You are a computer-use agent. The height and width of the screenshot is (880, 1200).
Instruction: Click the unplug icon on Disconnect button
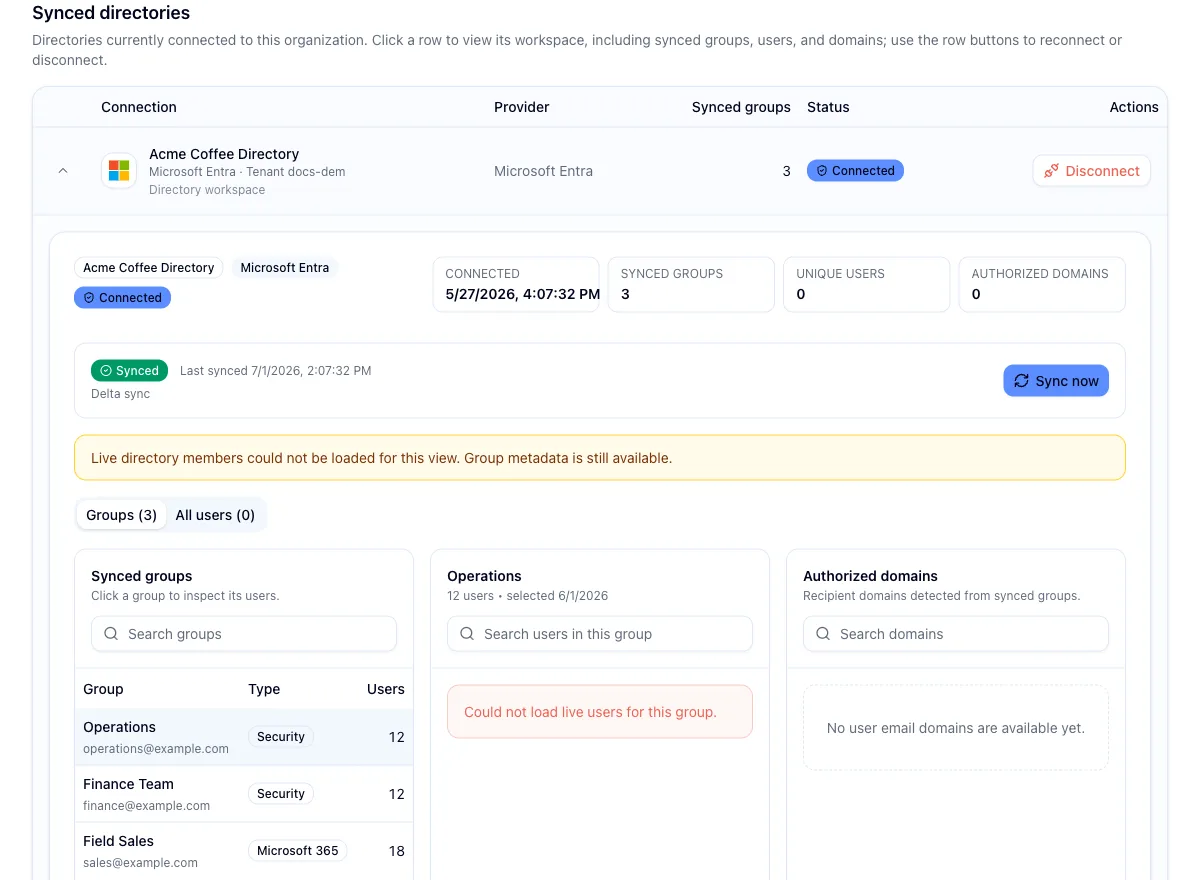pyautogui.click(x=1051, y=171)
